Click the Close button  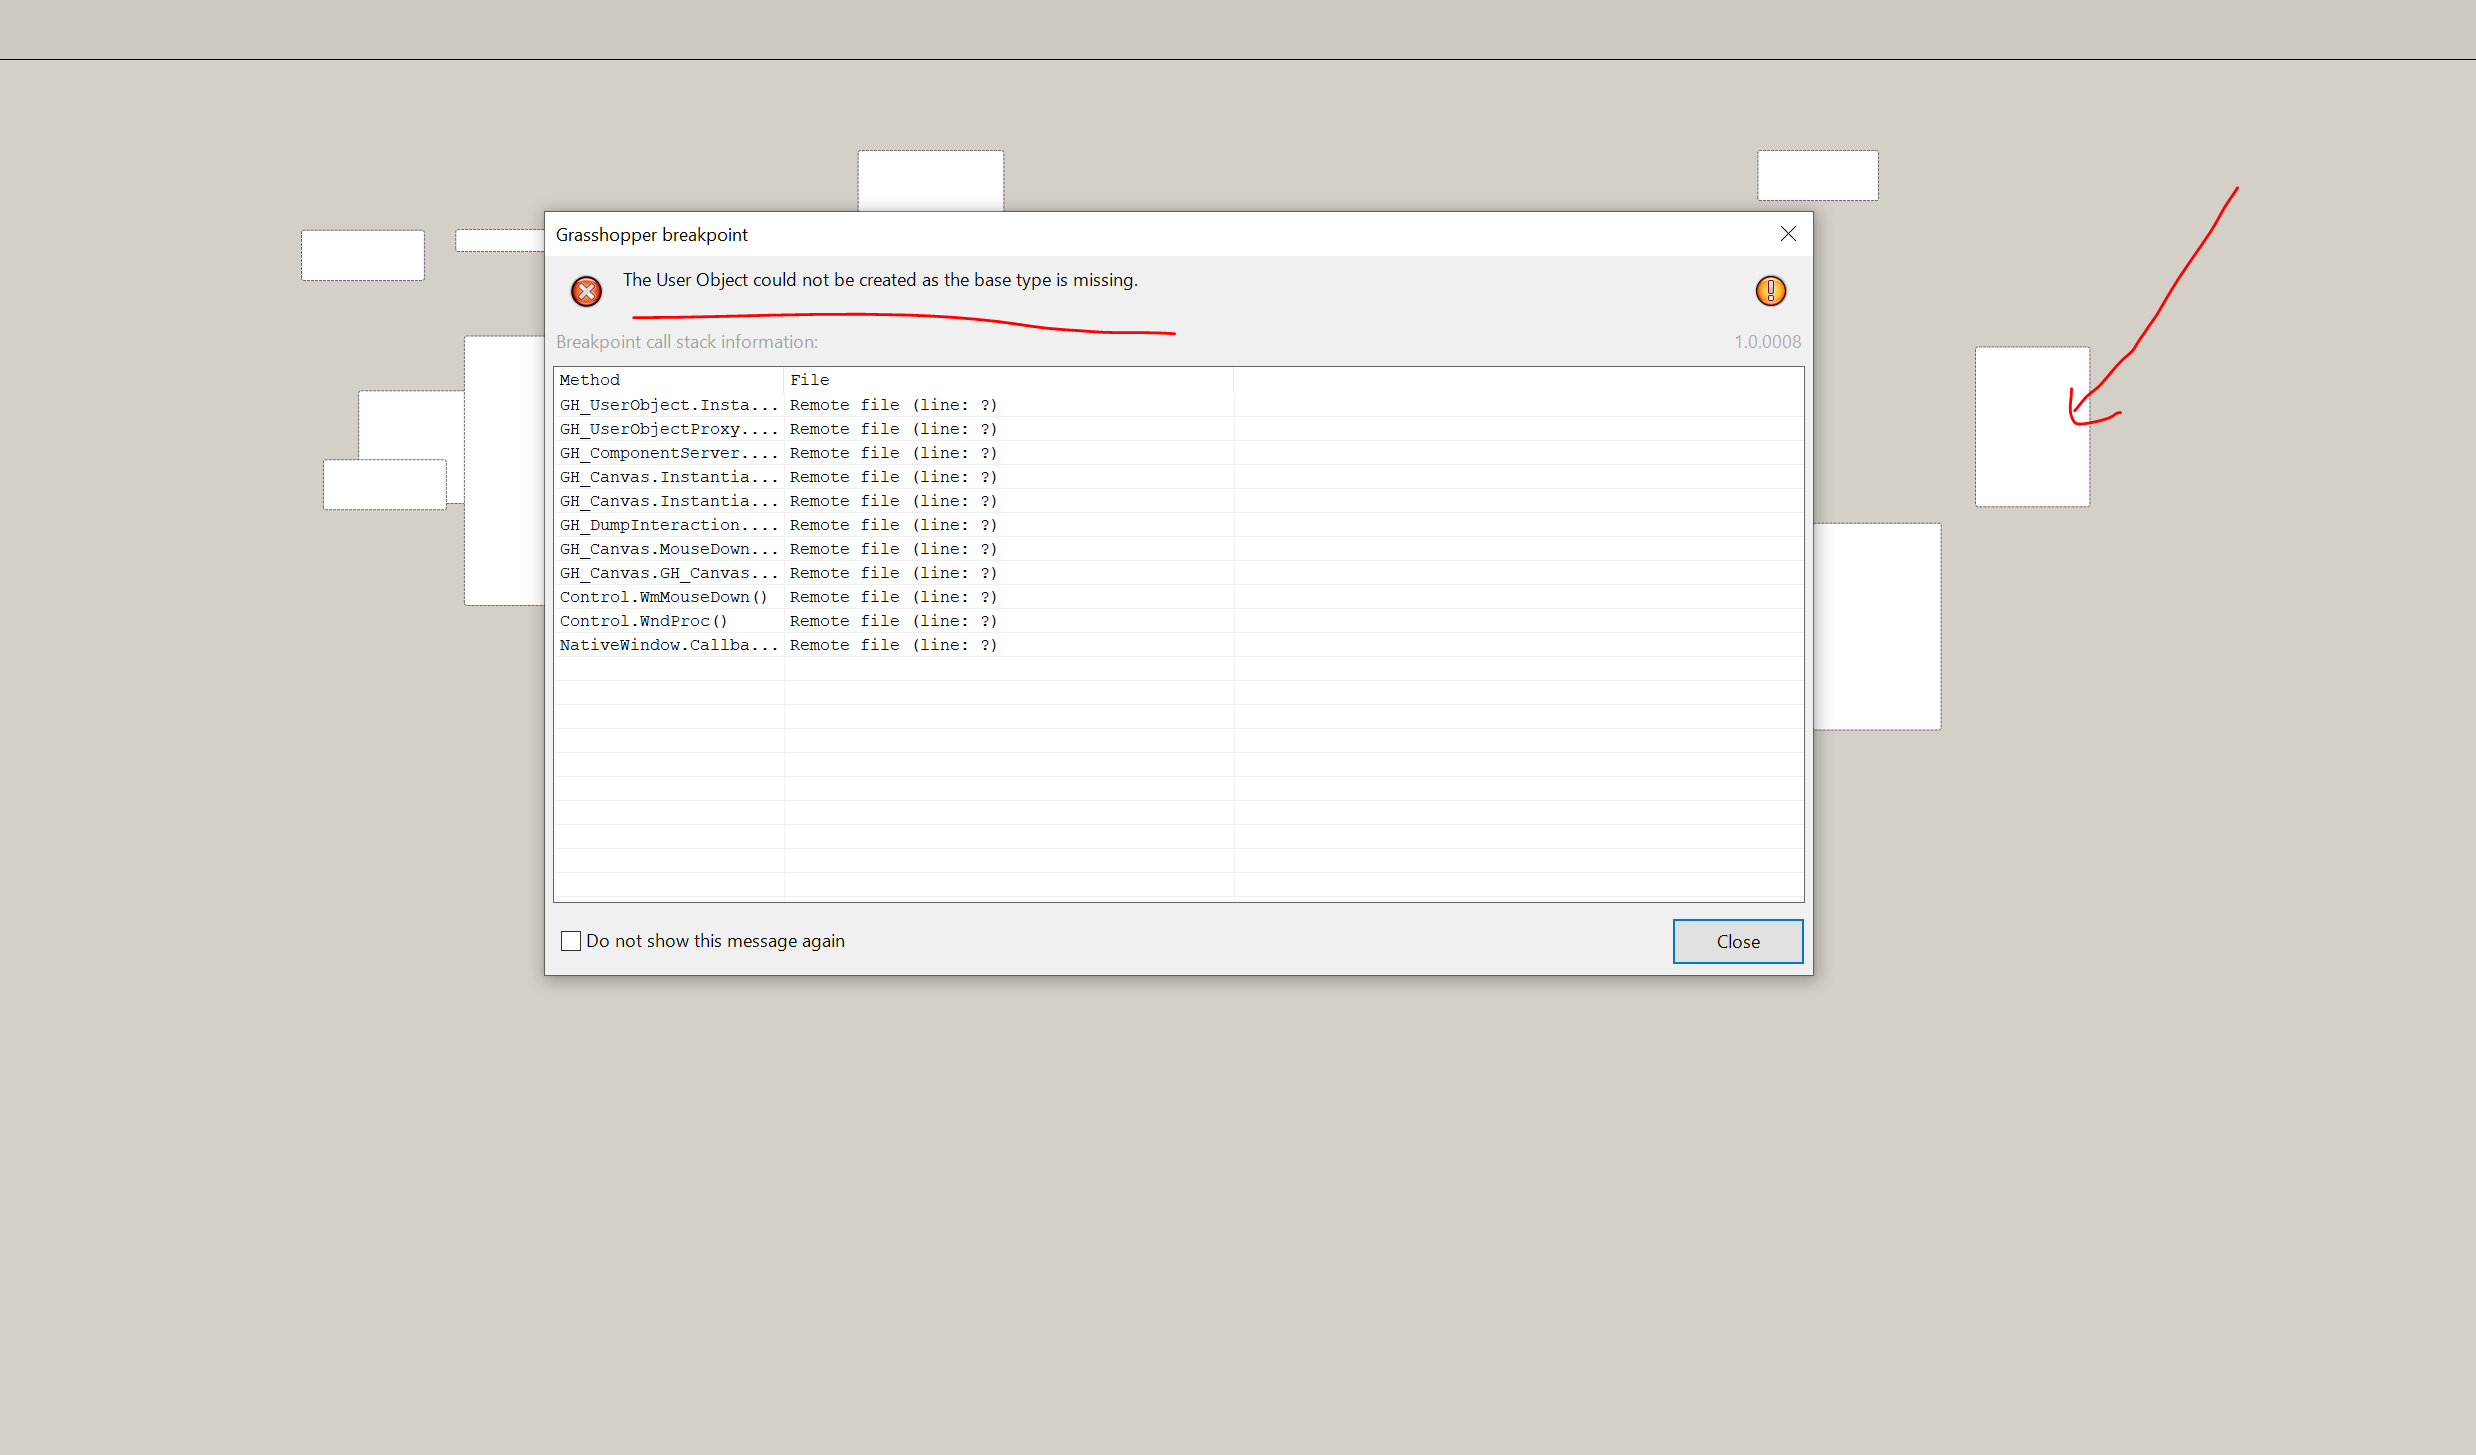click(x=1738, y=941)
